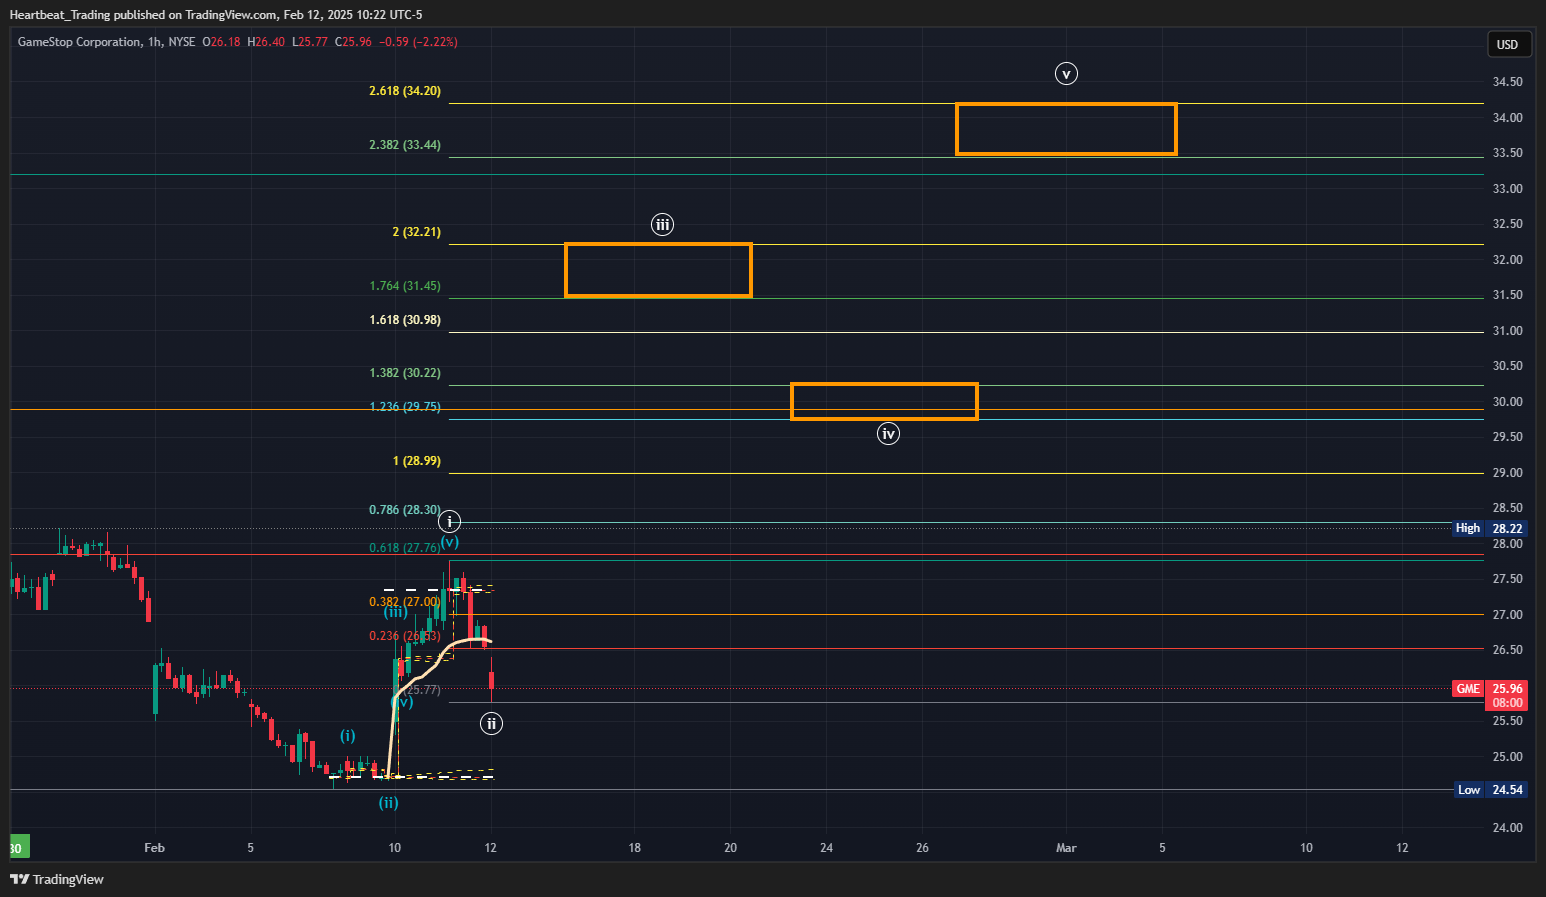Viewport: 1546px width, 897px height.
Task: Select the circled wave v label
Action: (x=1066, y=73)
